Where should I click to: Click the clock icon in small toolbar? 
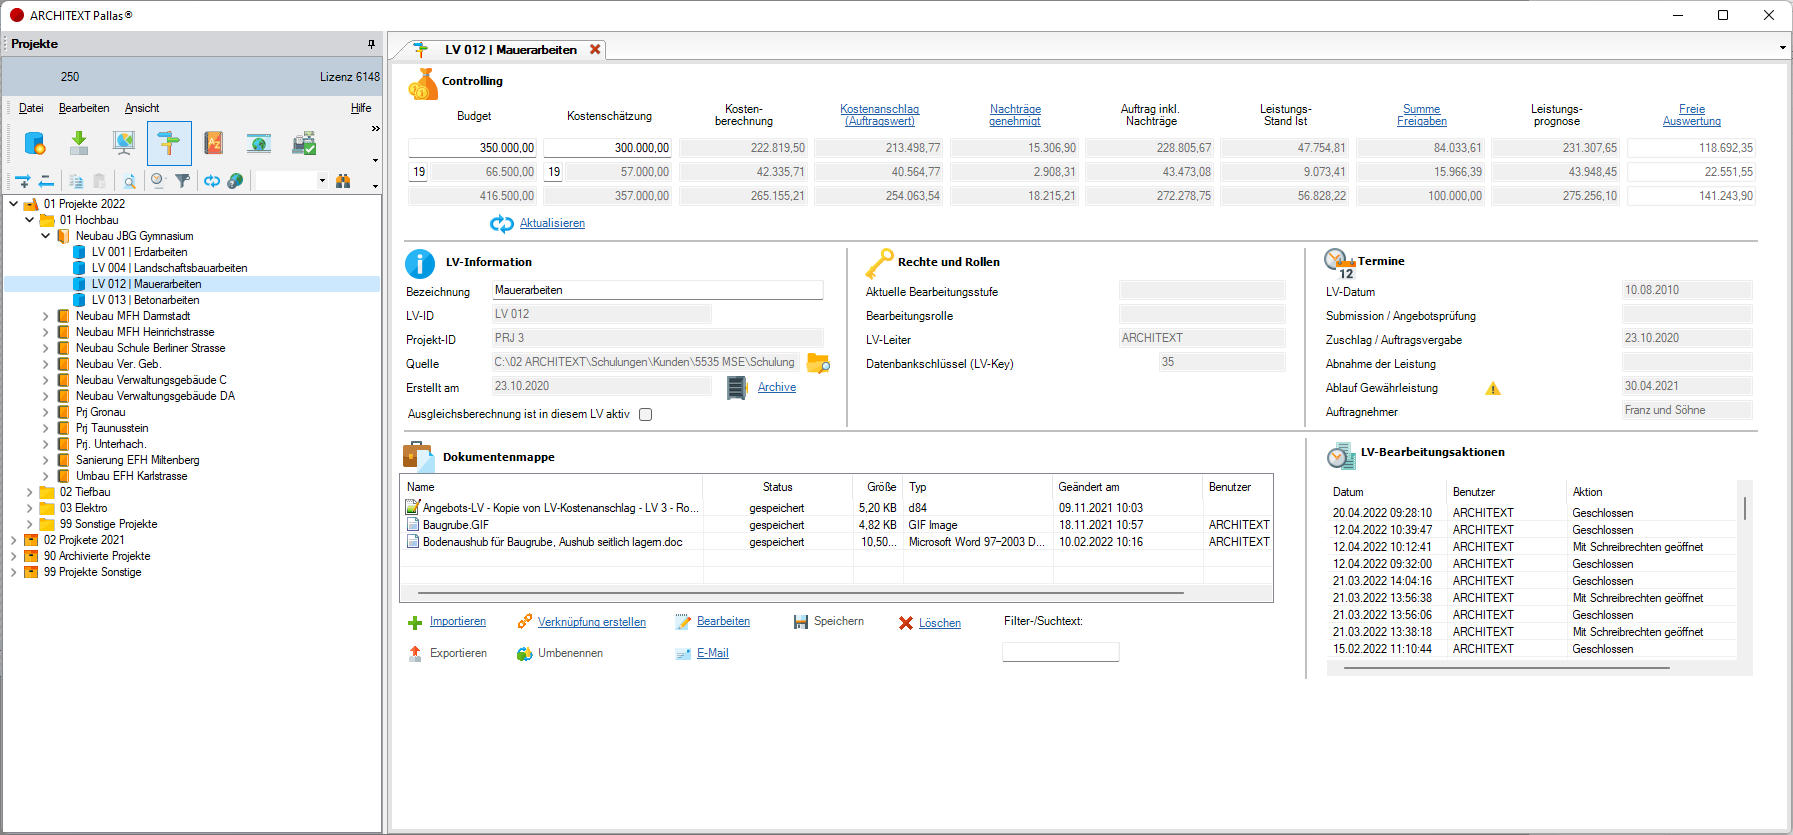click(157, 181)
